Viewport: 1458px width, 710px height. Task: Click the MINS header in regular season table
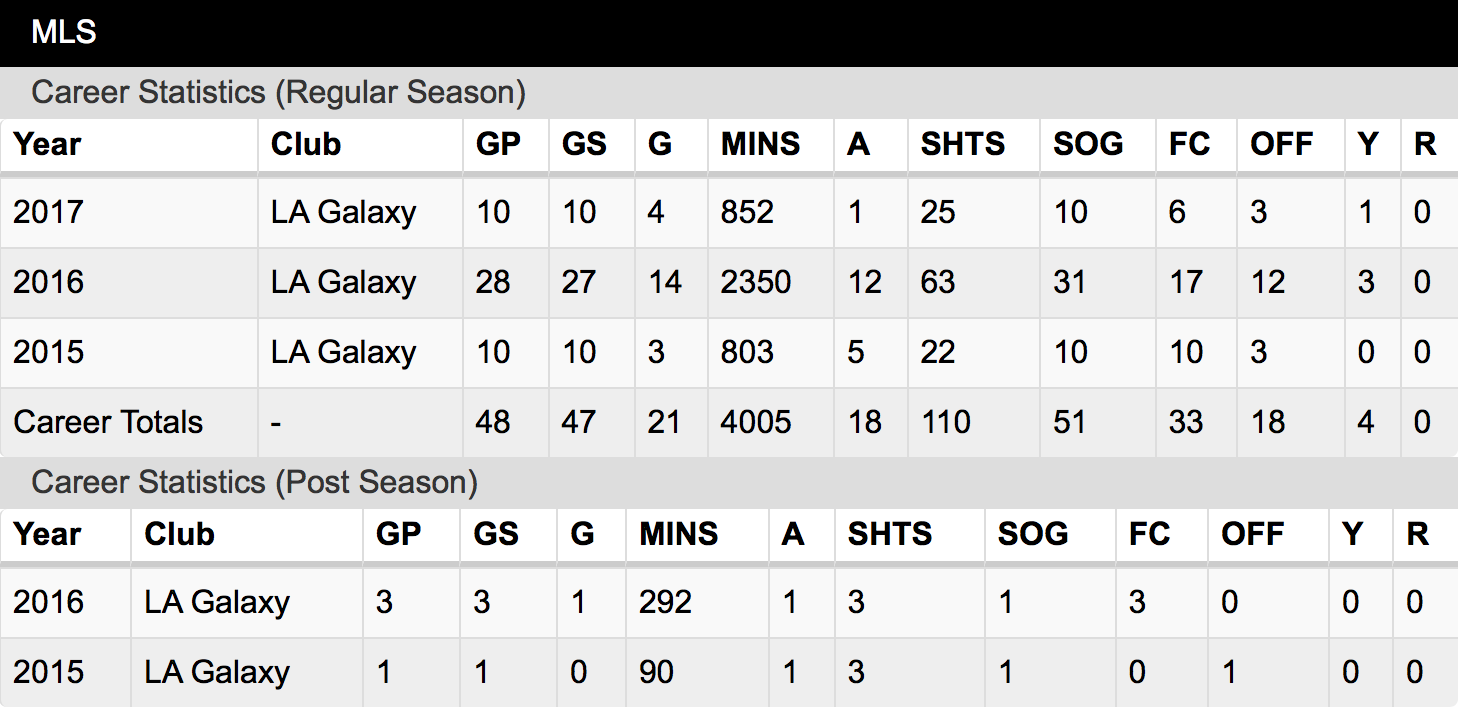pyautogui.click(x=760, y=144)
